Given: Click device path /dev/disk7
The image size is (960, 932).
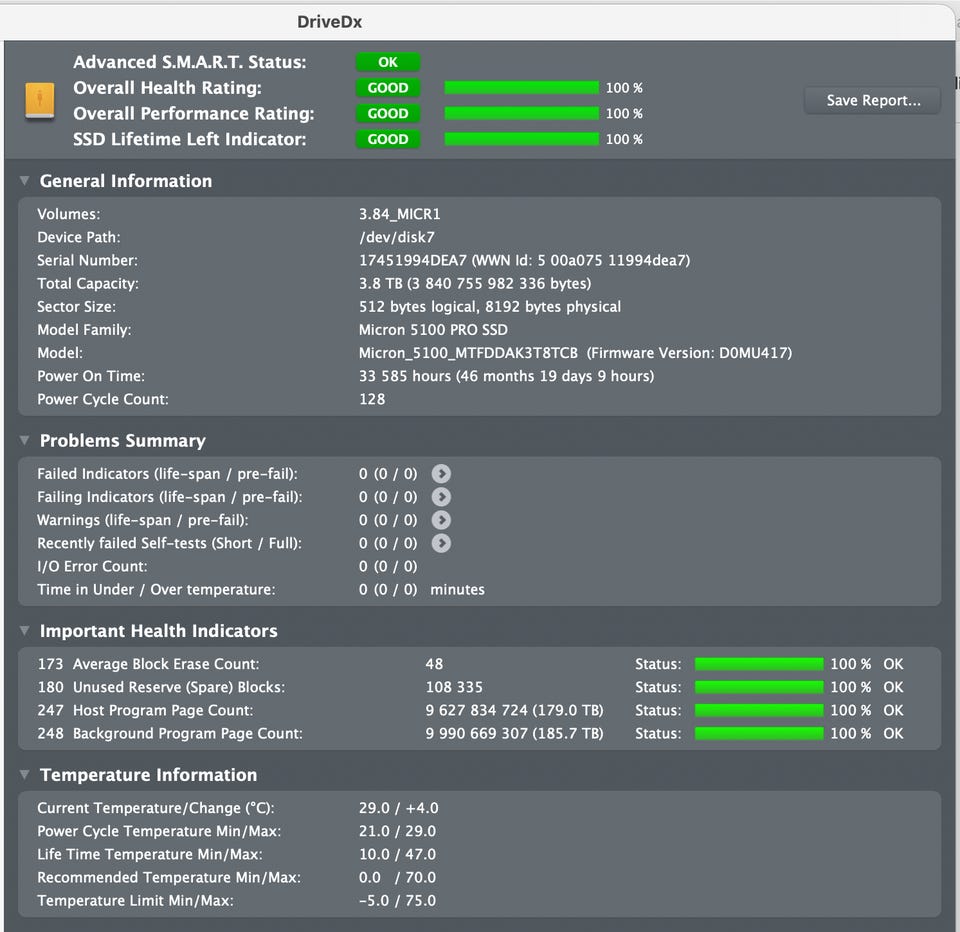Looking at the screenshot, I should tap(397, 237).
